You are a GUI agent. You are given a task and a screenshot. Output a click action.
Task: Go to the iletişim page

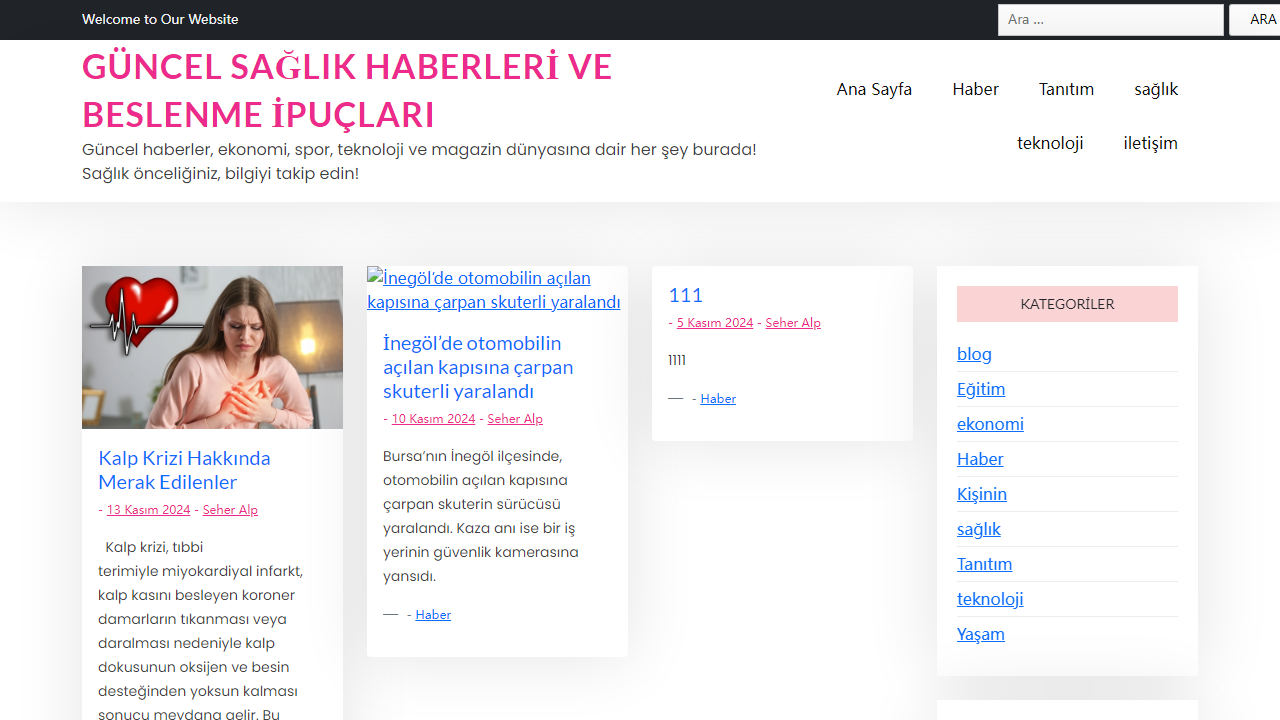click(1150, 143)
